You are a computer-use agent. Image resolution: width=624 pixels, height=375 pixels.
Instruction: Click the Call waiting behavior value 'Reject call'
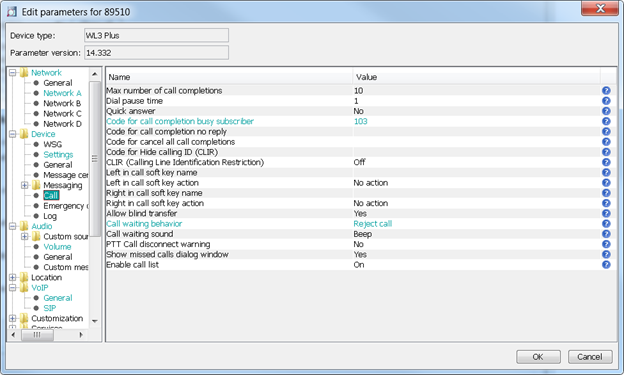pos(372,224)
